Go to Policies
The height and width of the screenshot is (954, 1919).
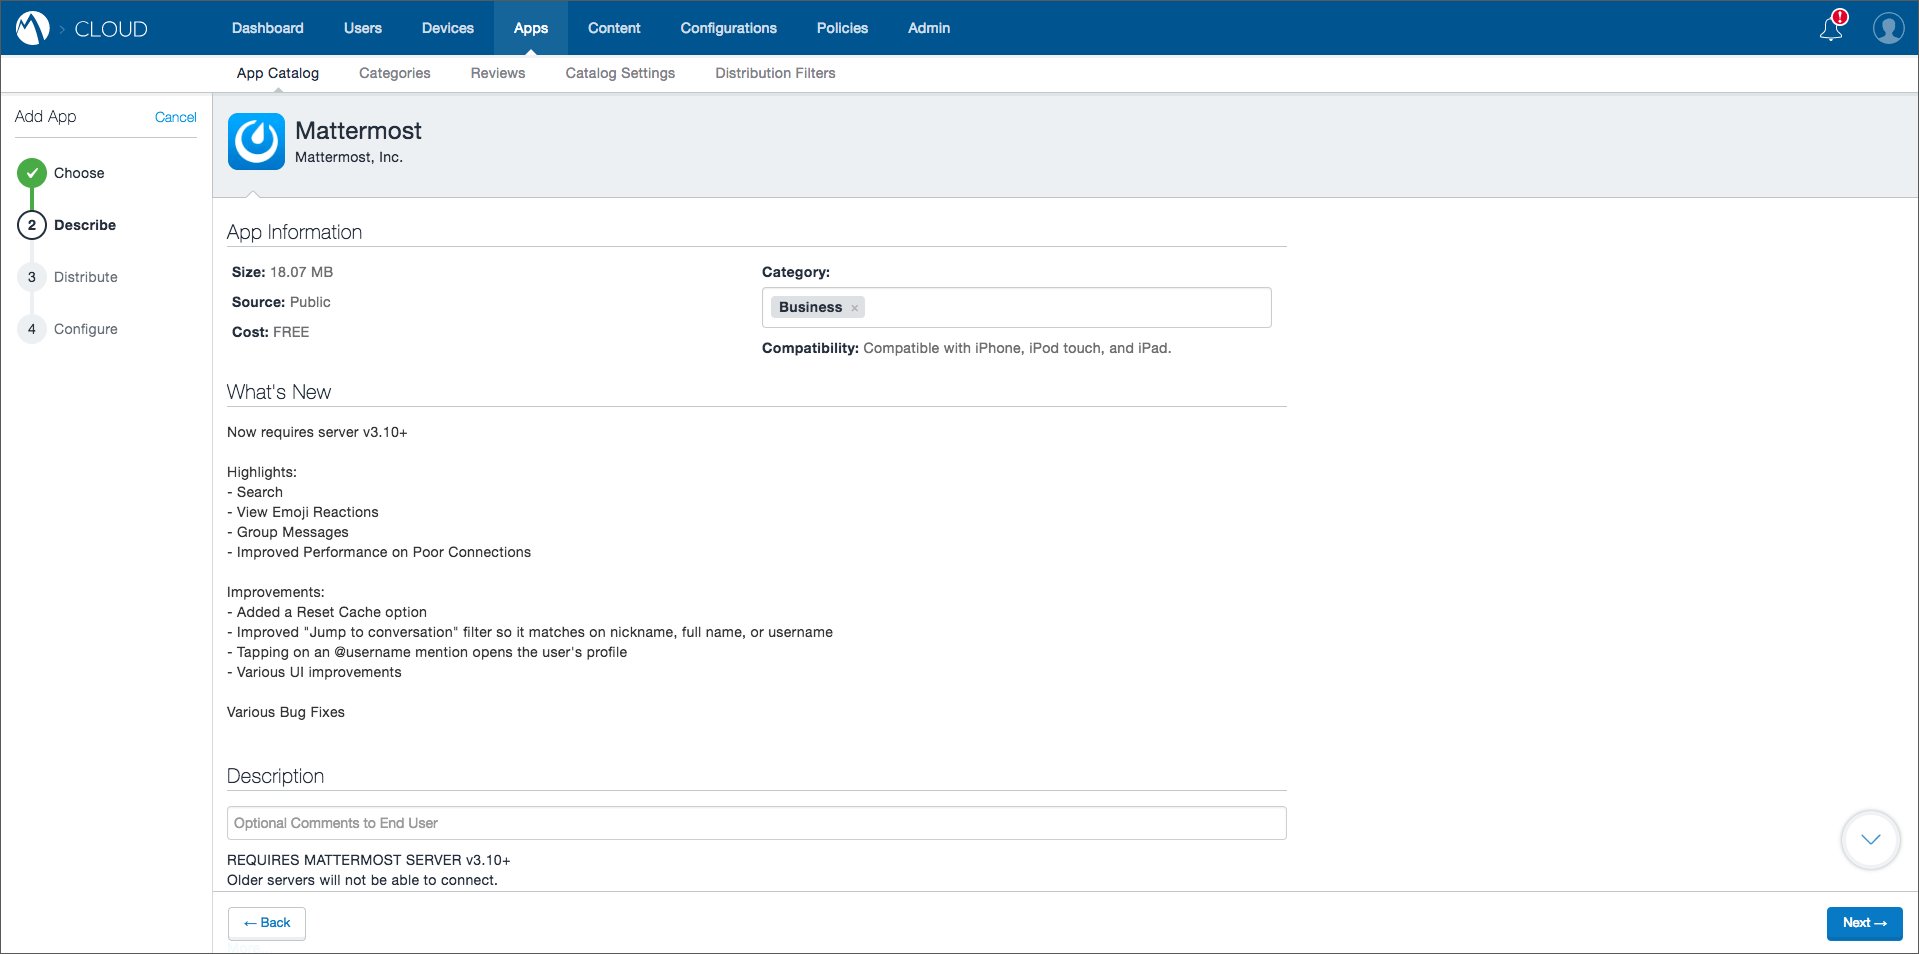[842, 28]
